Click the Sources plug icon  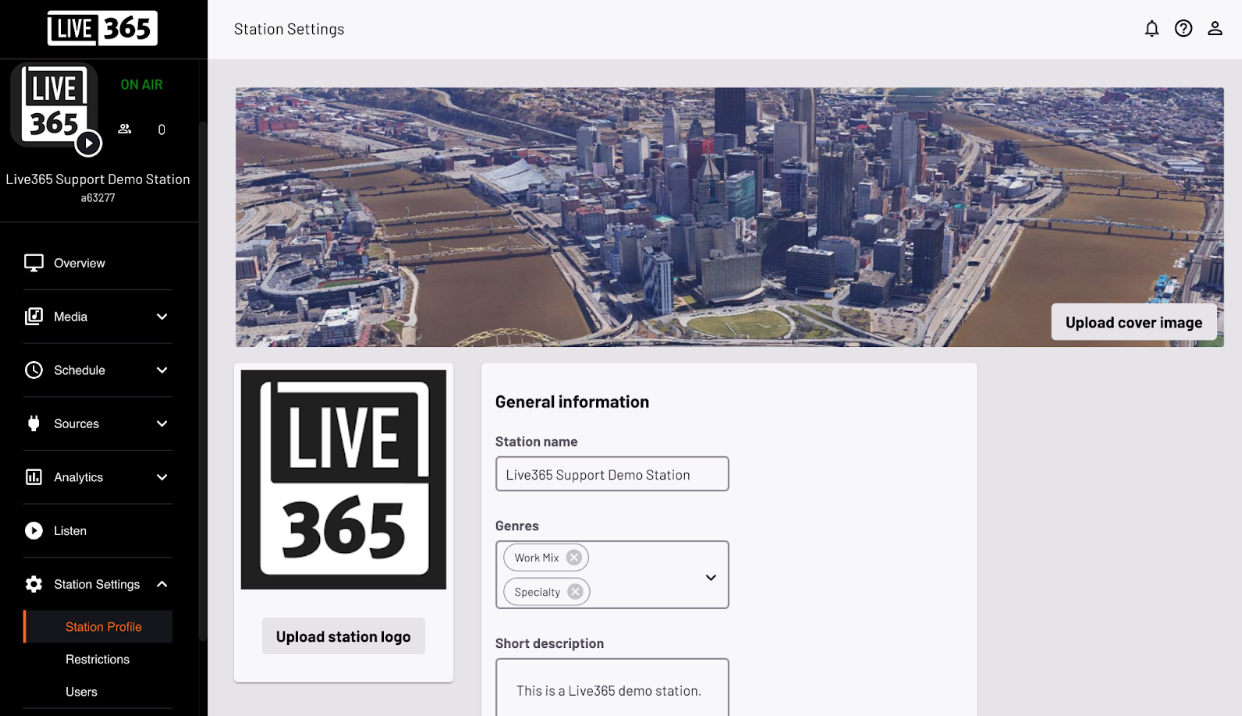34,424
